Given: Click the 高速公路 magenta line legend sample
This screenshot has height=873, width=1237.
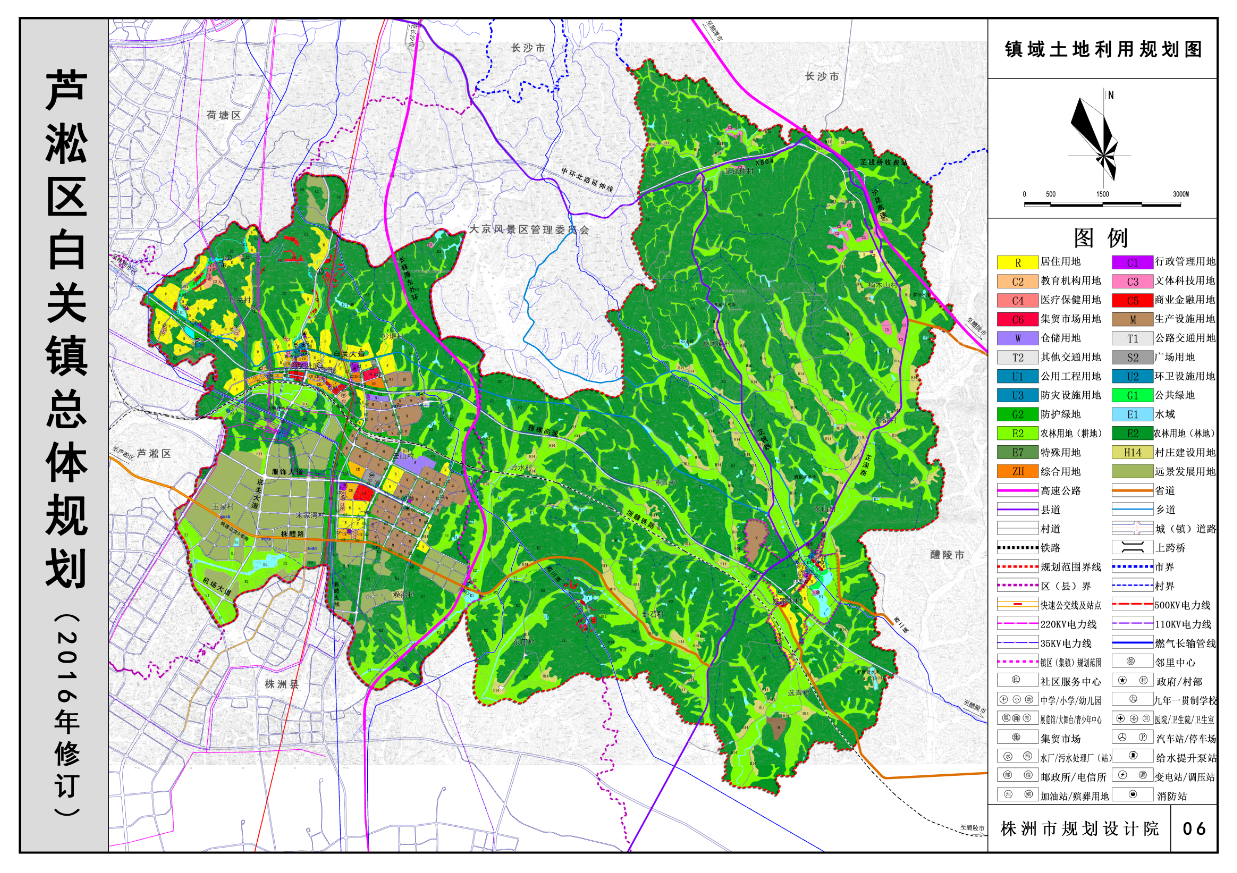Looking at the screenshot, I should pyautogui.click(x=1017, y=491).
